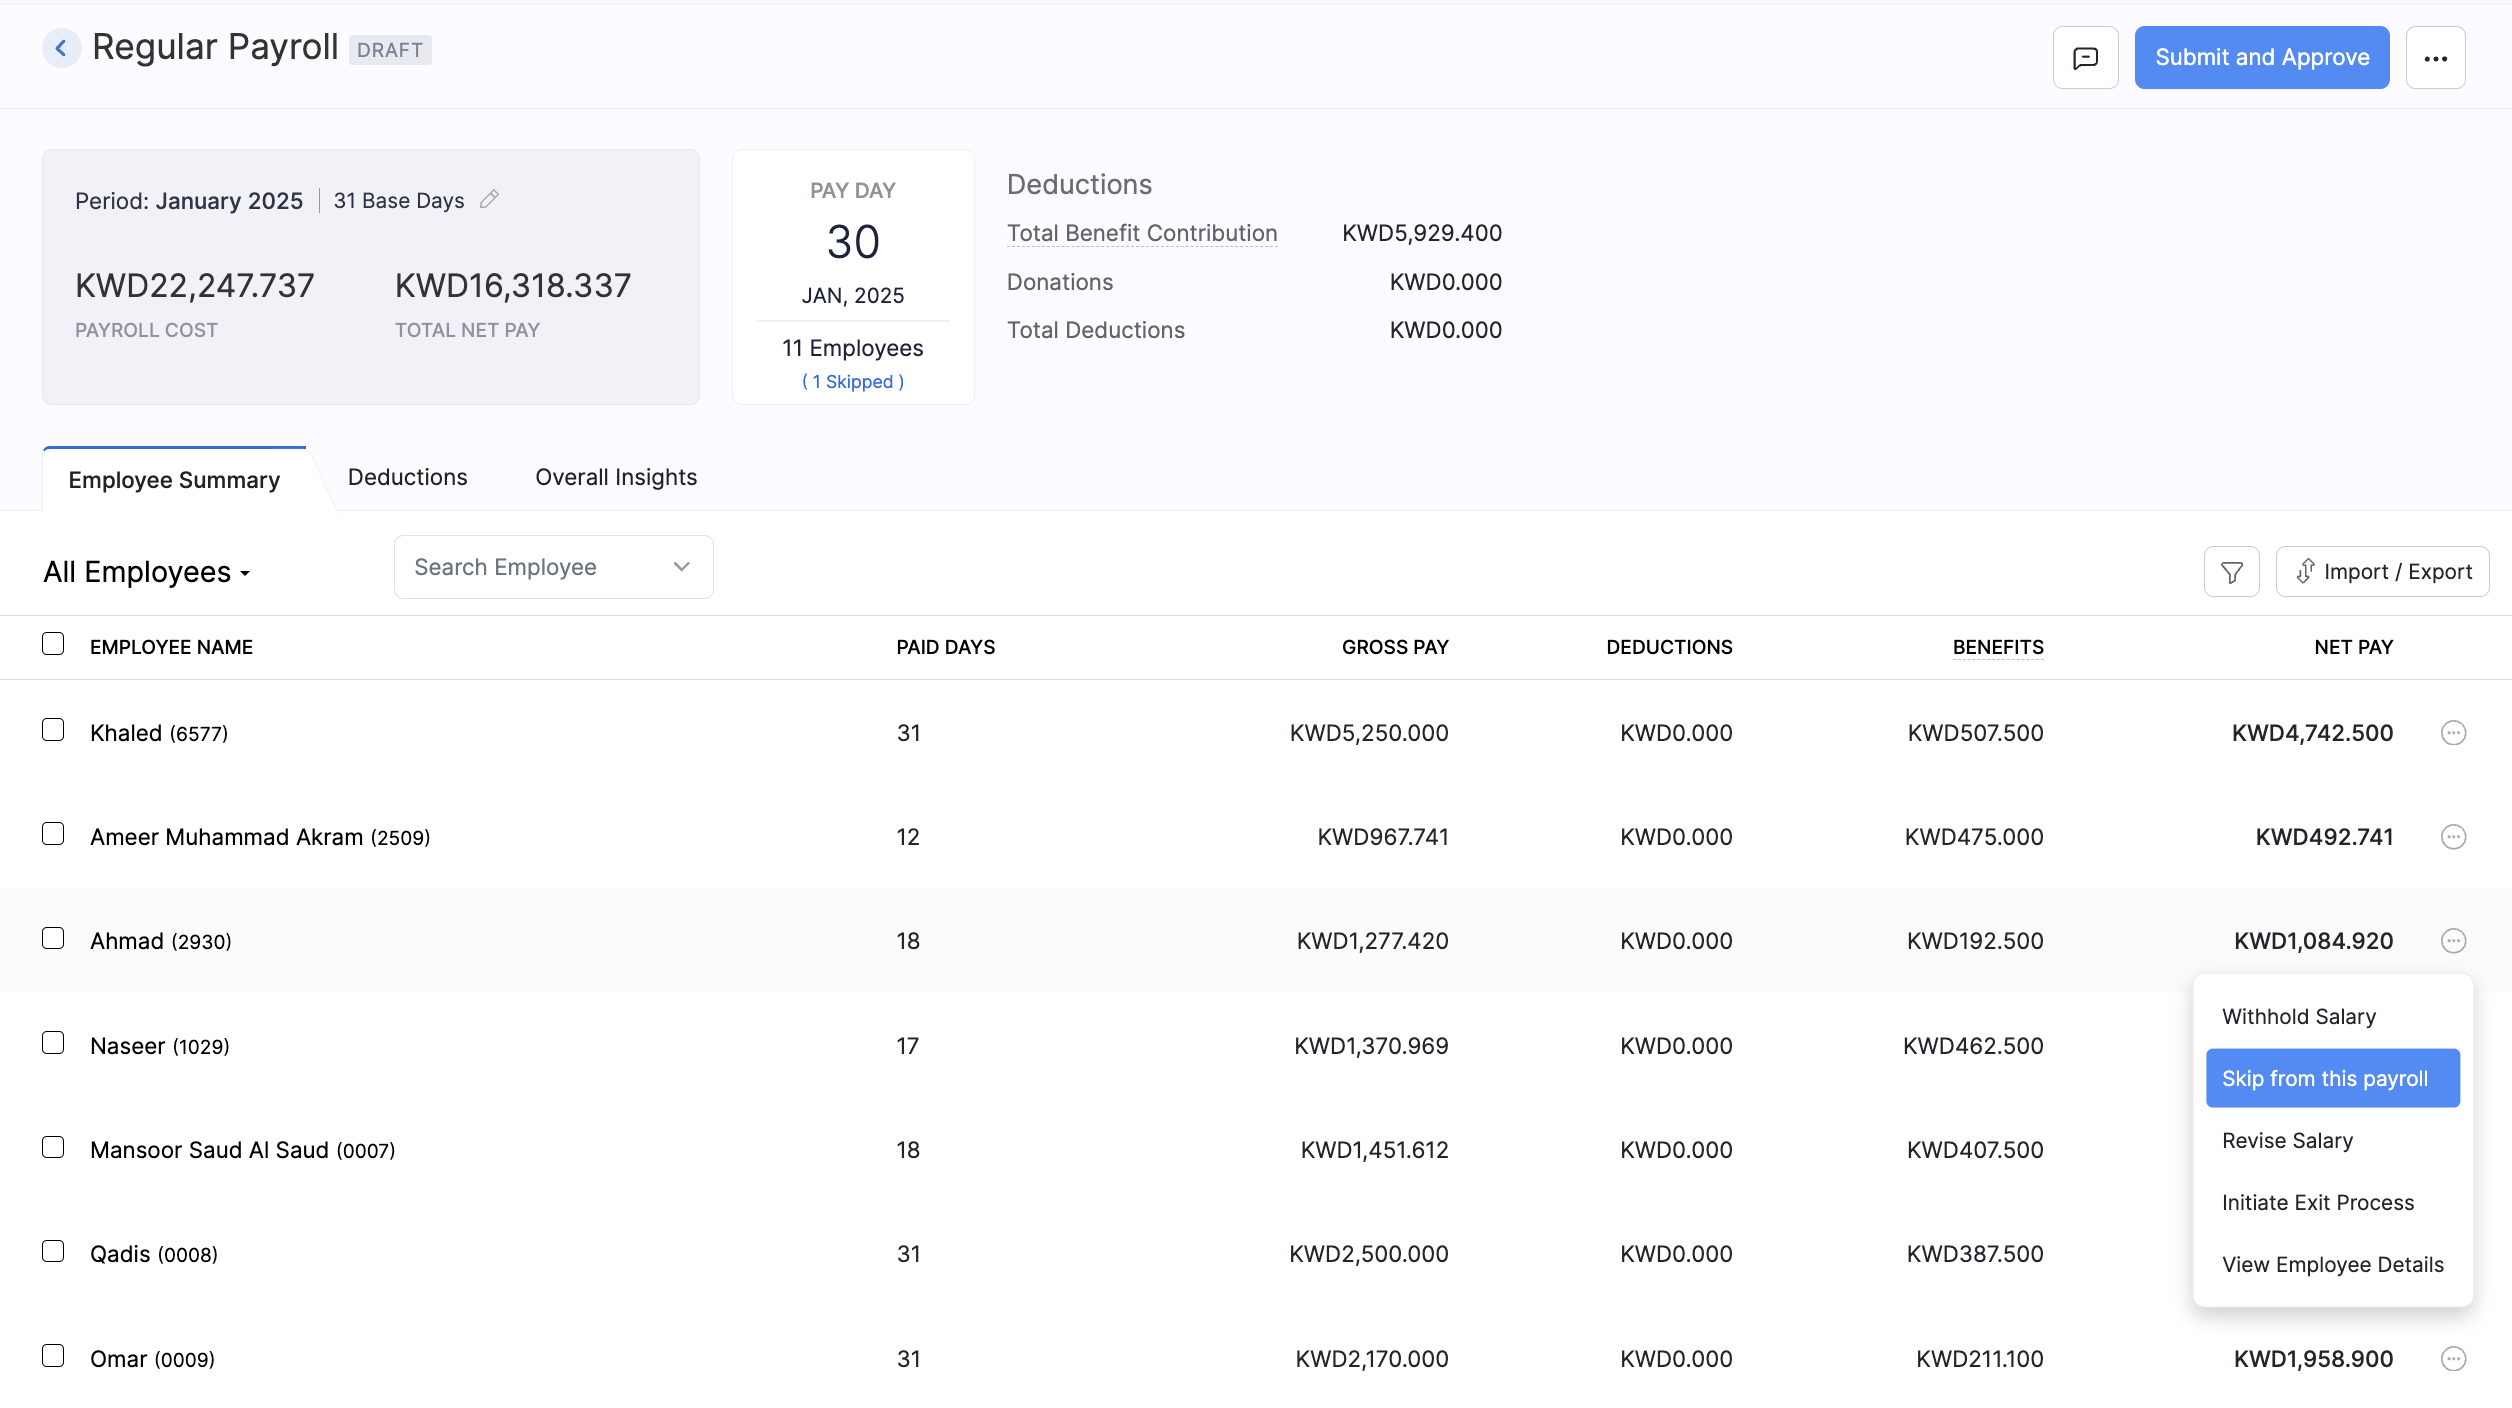Check the select-all checkbox in the table header
Viewport: 2512px width, 1408px height.
53,645
